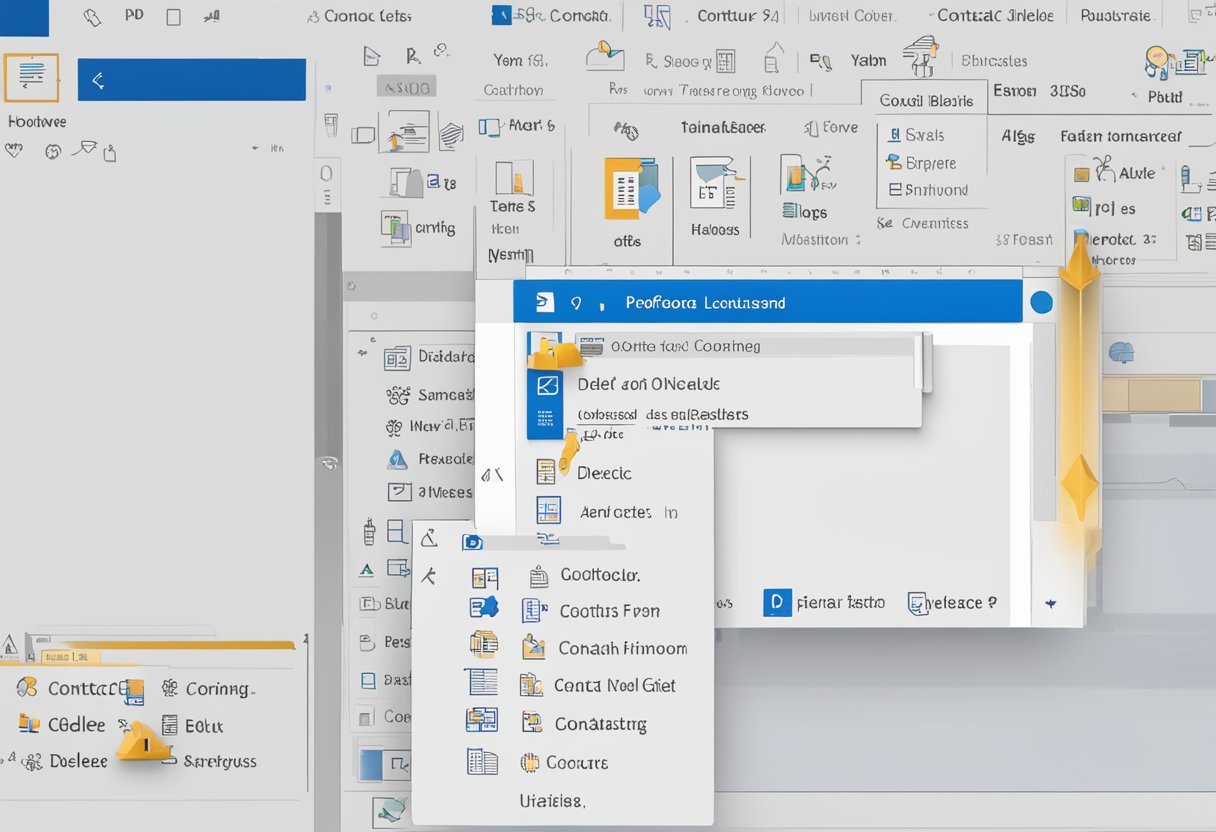Viewport: 1216px width, 832px height.
Task: Select the globe icon in the left sidebar
Action: point(52,152)
